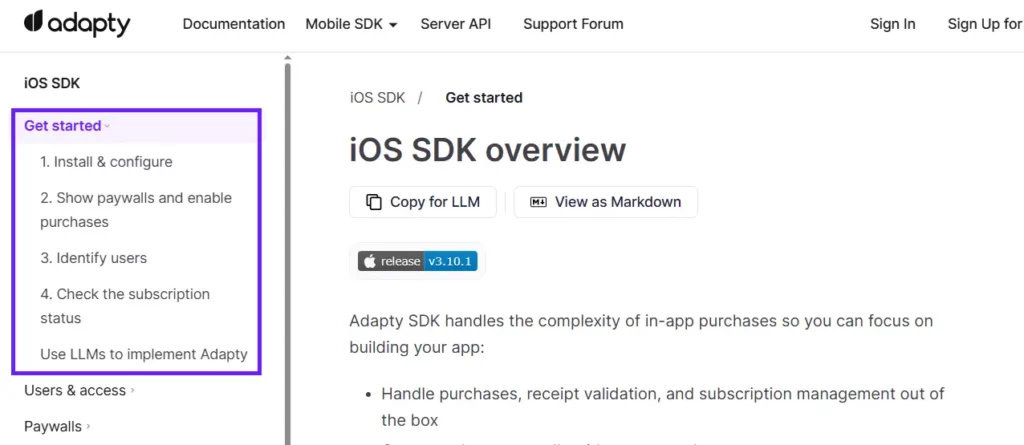
Task: Collapse the Get started section
Action: point(136,125)
